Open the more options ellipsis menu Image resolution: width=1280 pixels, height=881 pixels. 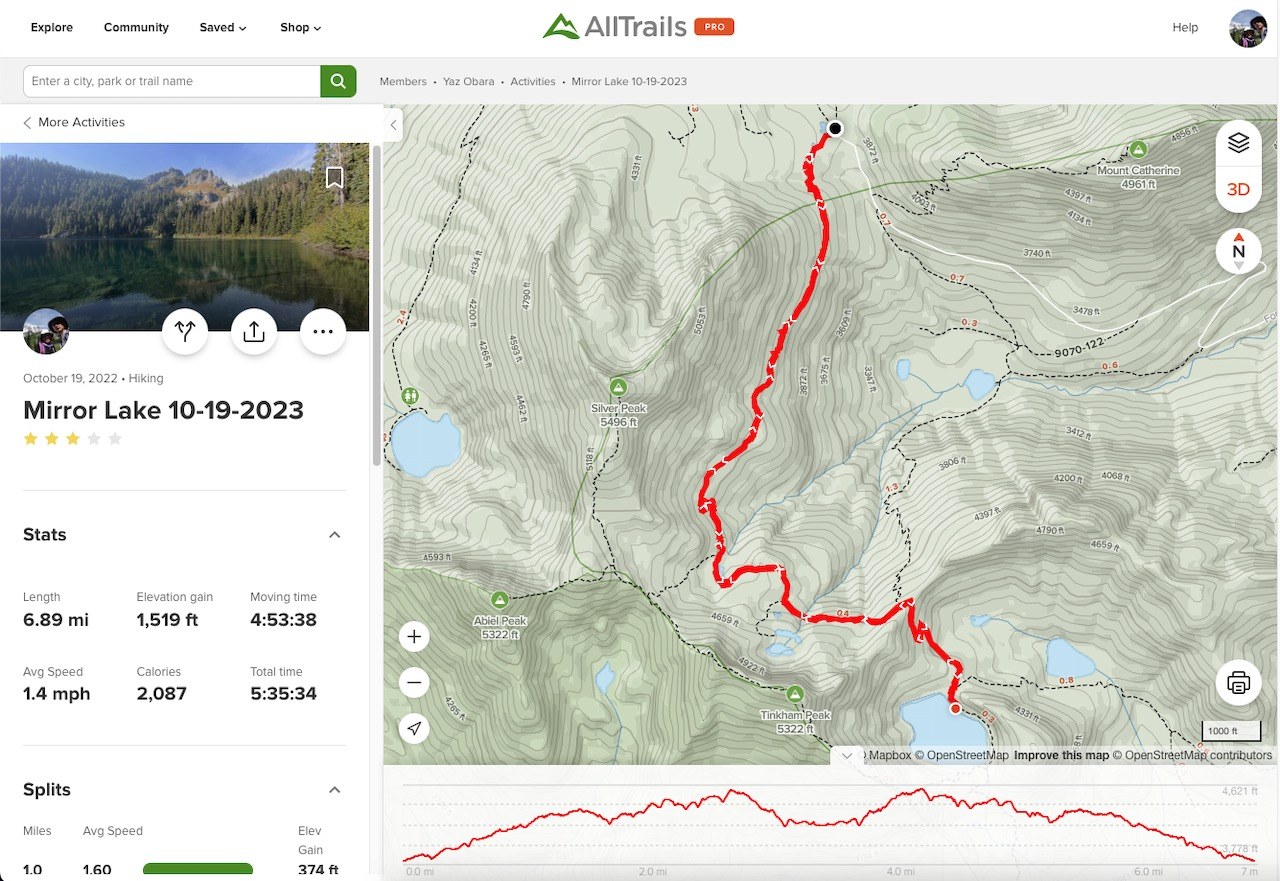click(323, 332)
